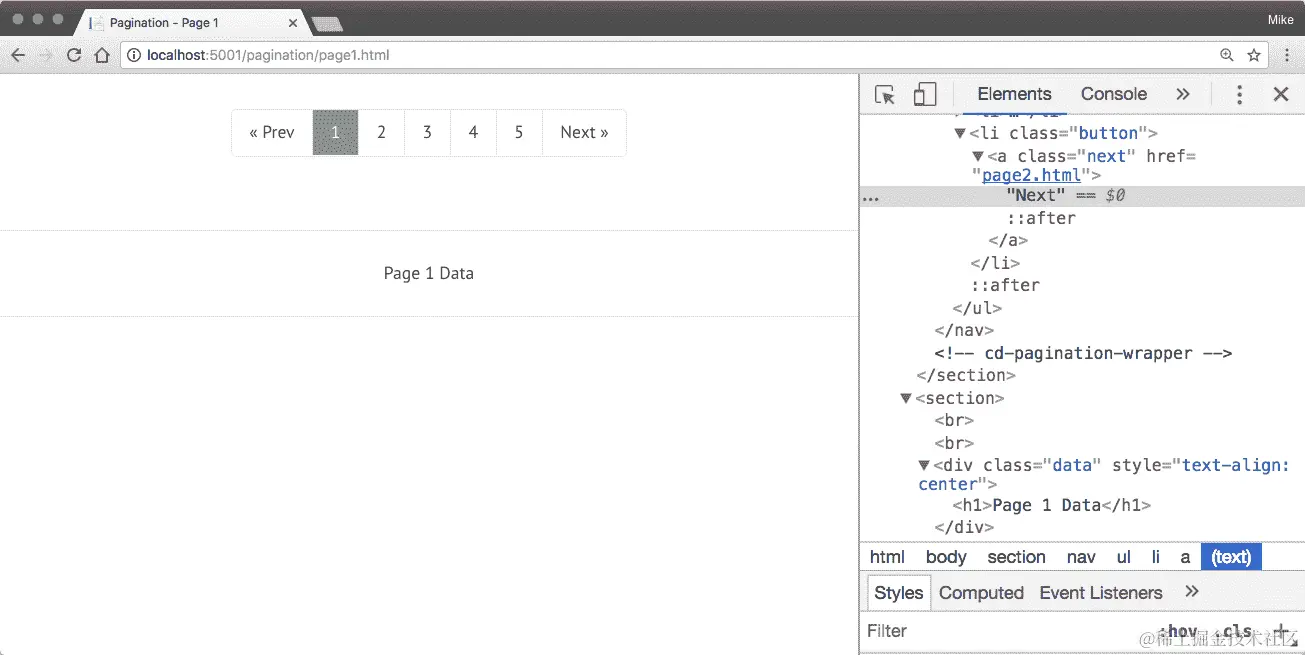Select the cd-pagination-wrapper comment row

[x=1083, y=353]
